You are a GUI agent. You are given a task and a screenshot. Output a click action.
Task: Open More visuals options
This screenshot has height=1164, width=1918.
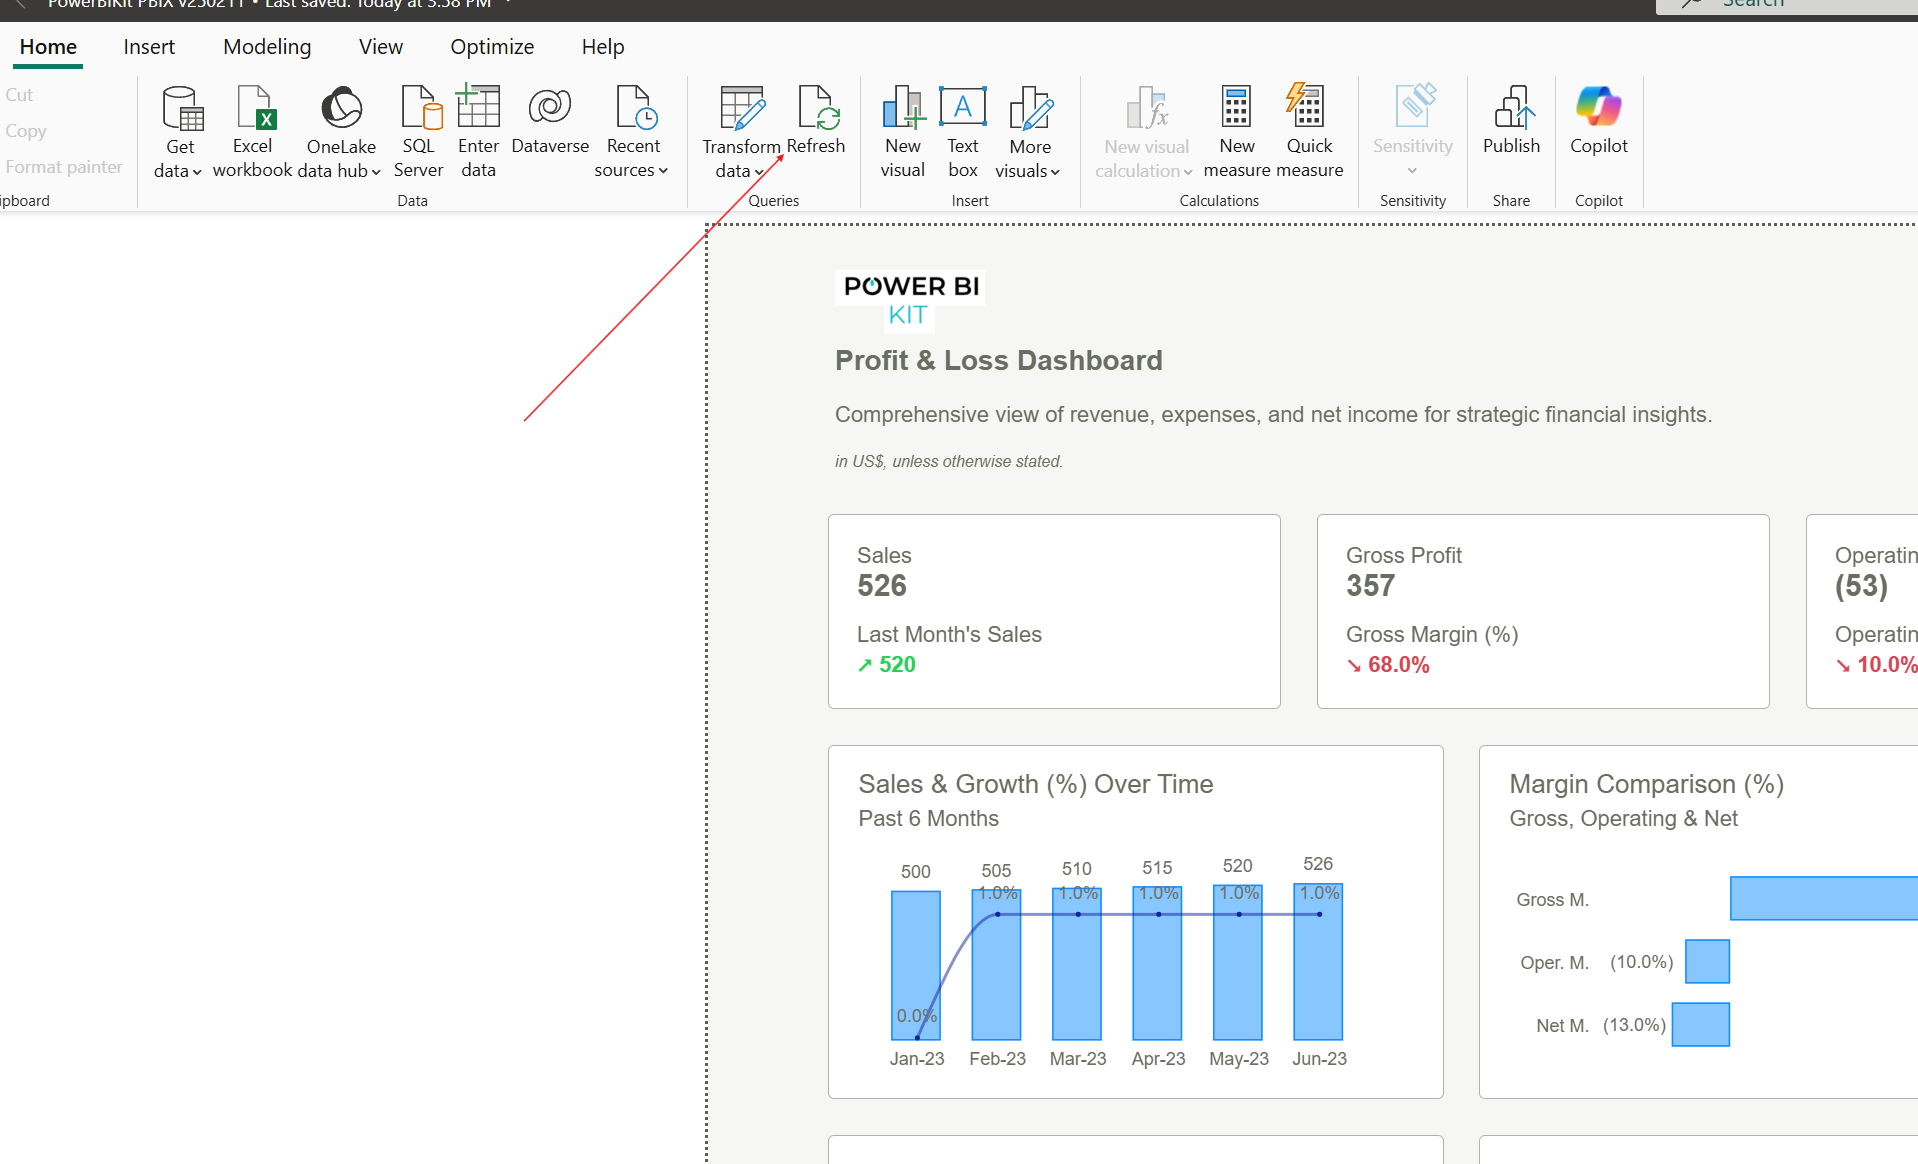[x=1029, y=132]
